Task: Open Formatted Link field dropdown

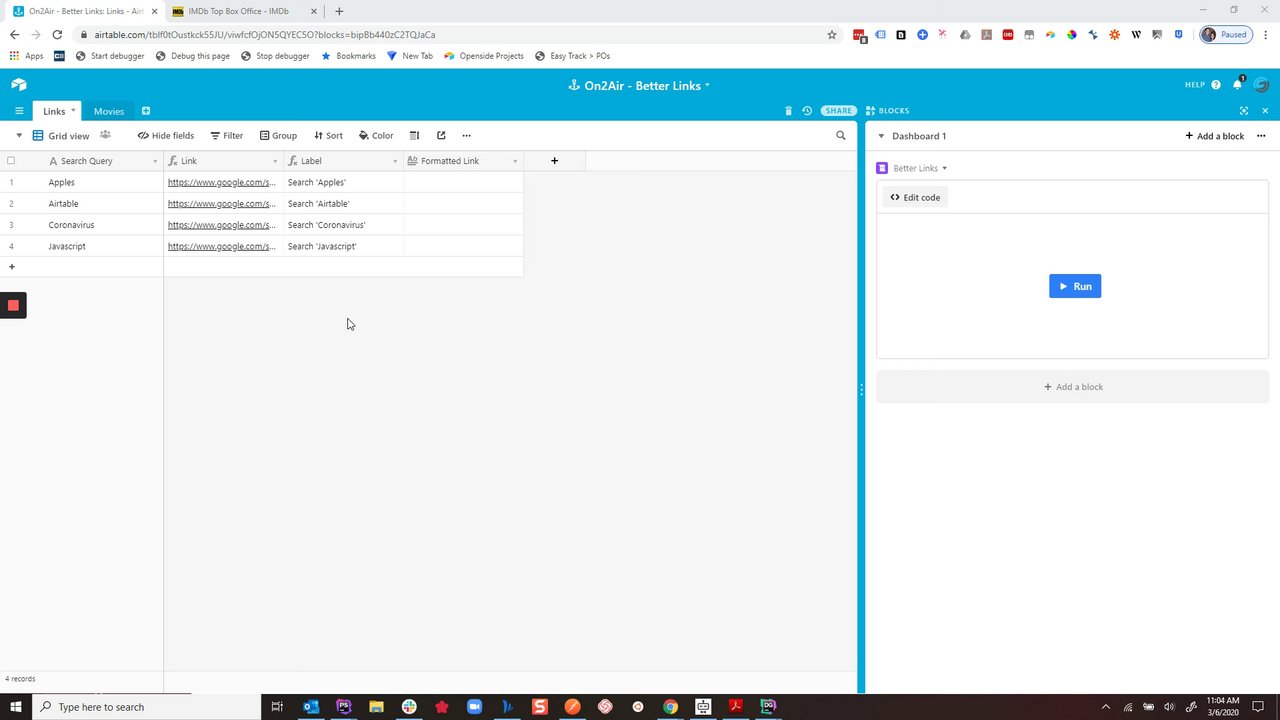Action: [x=515, y=161]
